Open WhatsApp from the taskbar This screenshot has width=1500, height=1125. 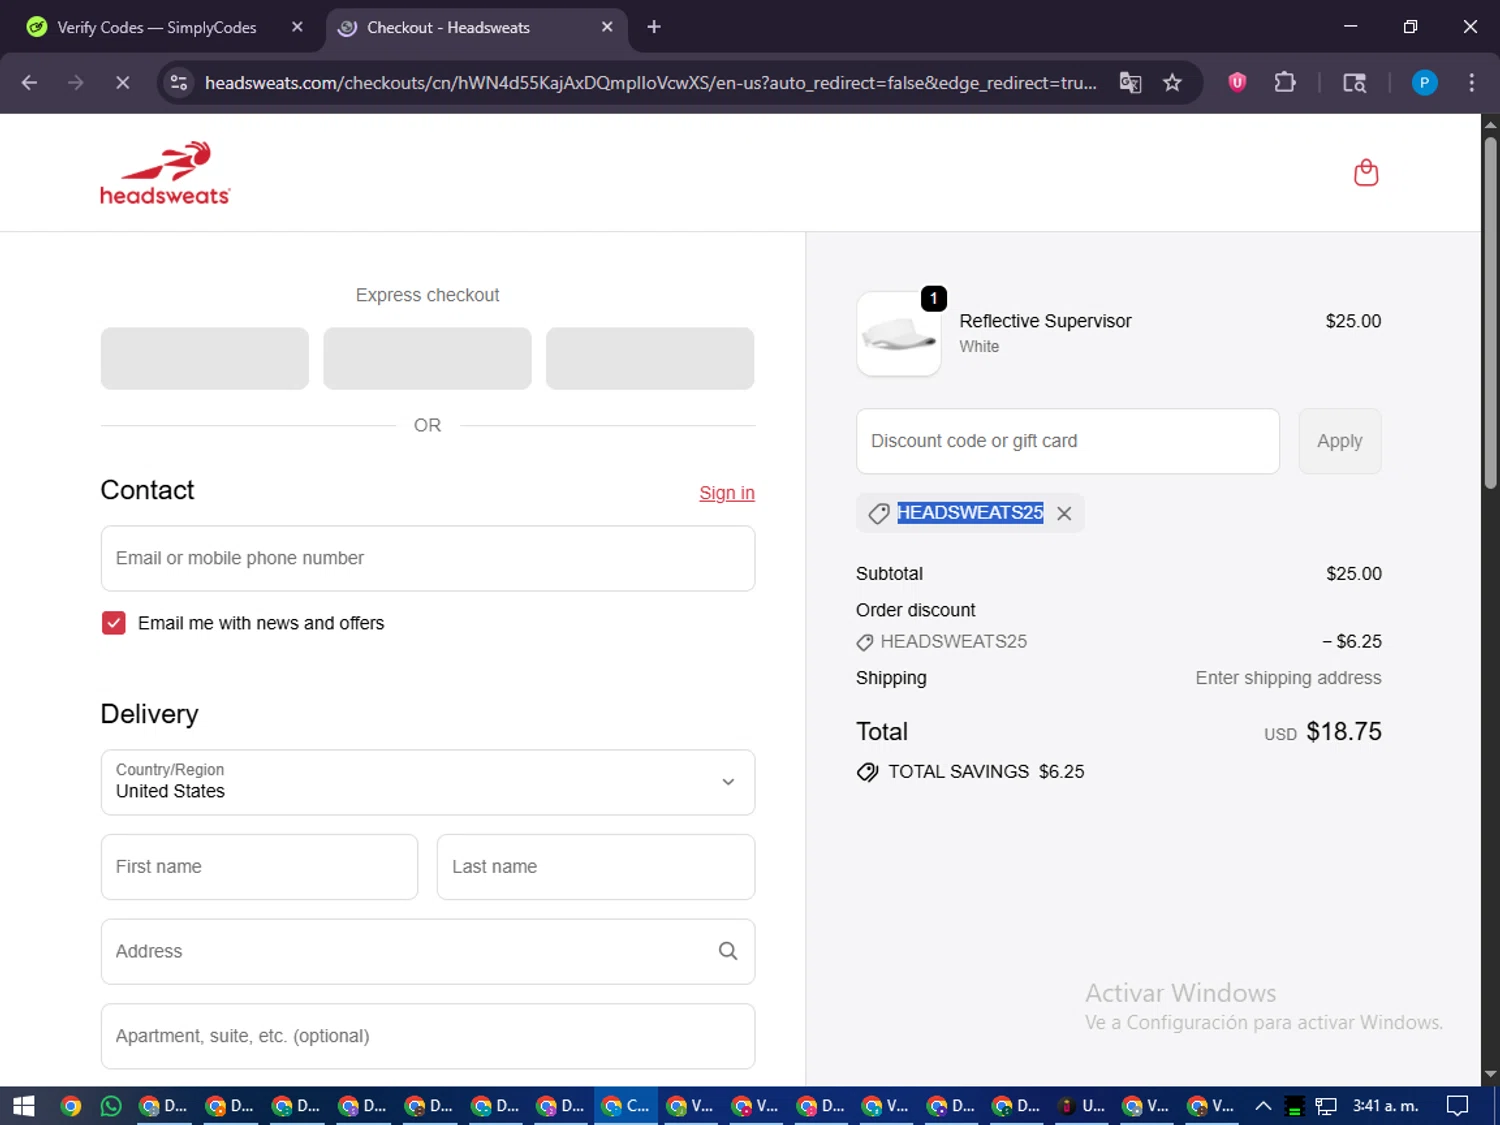coord(111,1106)
